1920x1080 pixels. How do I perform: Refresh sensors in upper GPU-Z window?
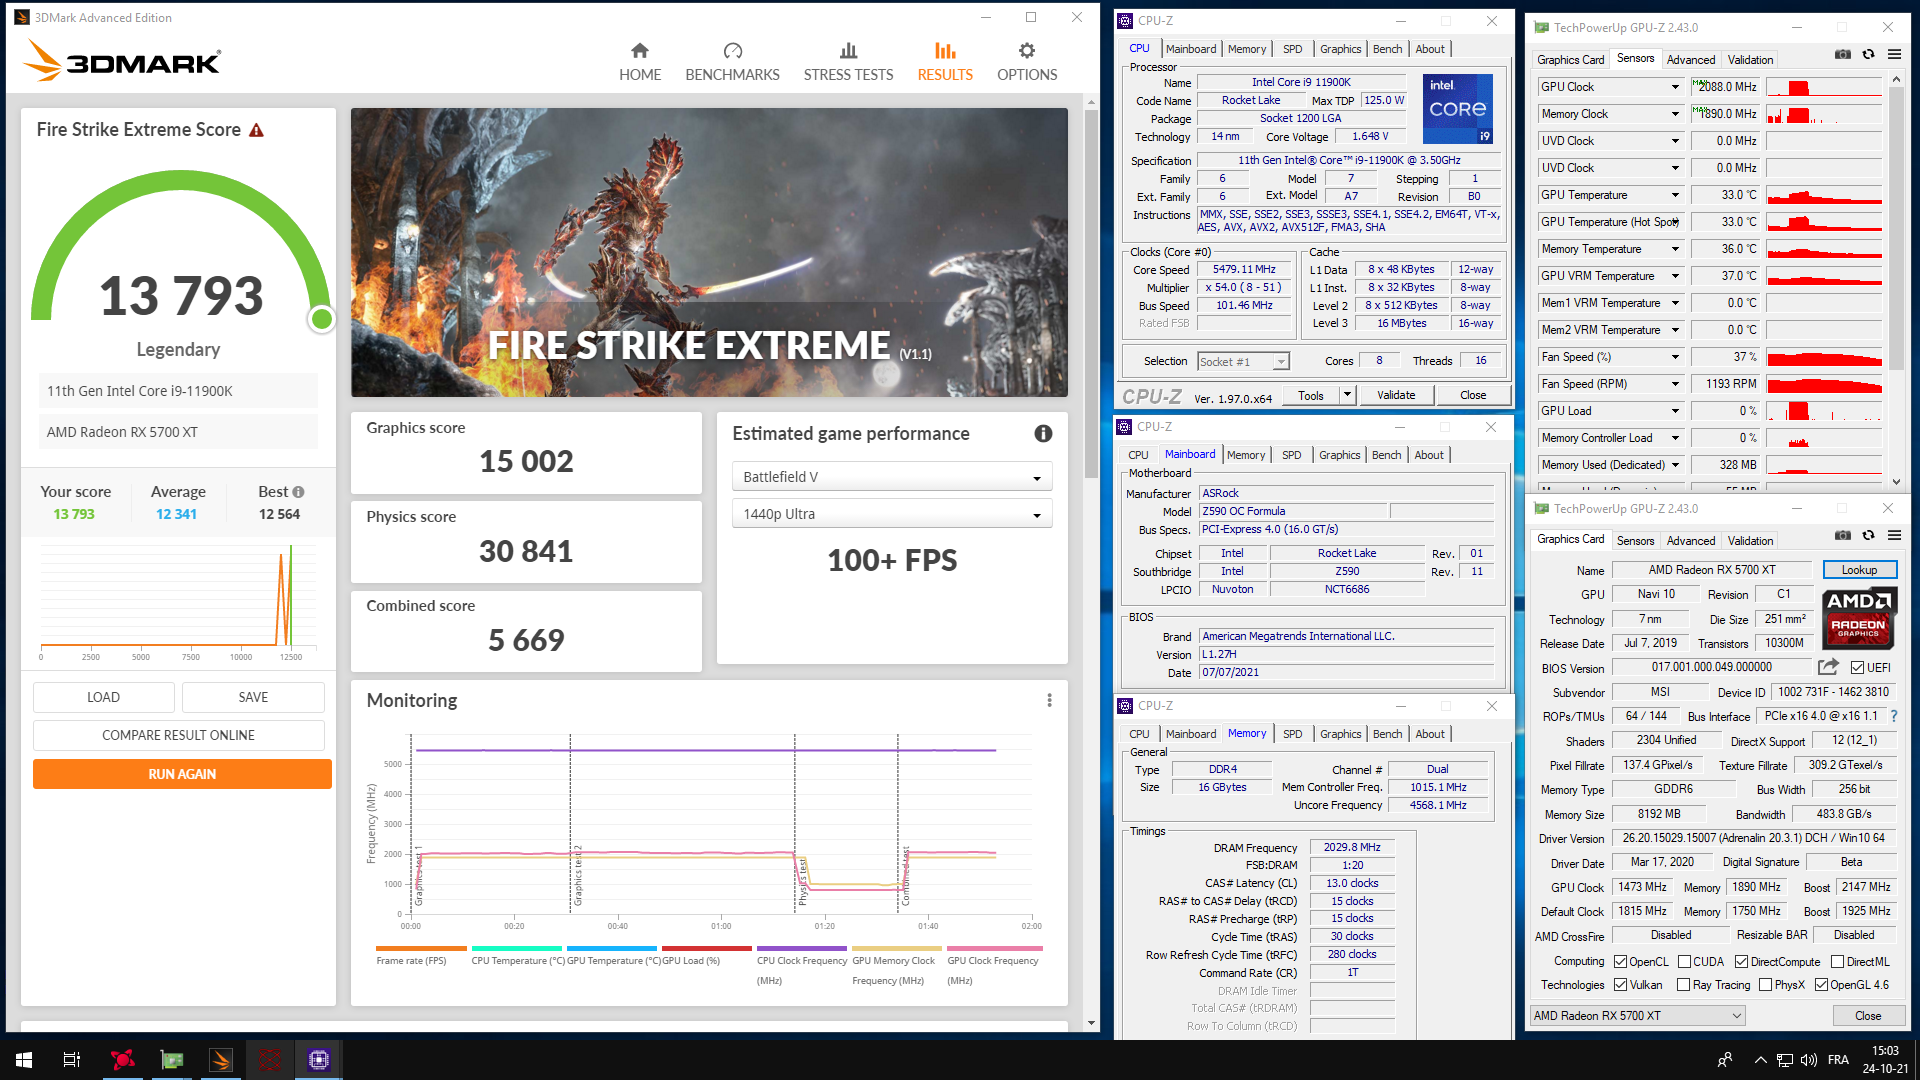tap(1868, 55)
